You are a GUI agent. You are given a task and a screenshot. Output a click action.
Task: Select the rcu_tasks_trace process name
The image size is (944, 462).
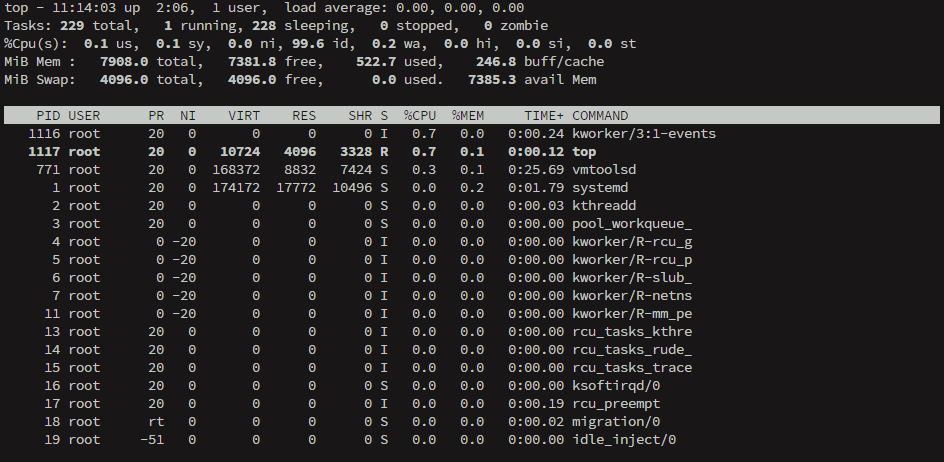point(632,368)
